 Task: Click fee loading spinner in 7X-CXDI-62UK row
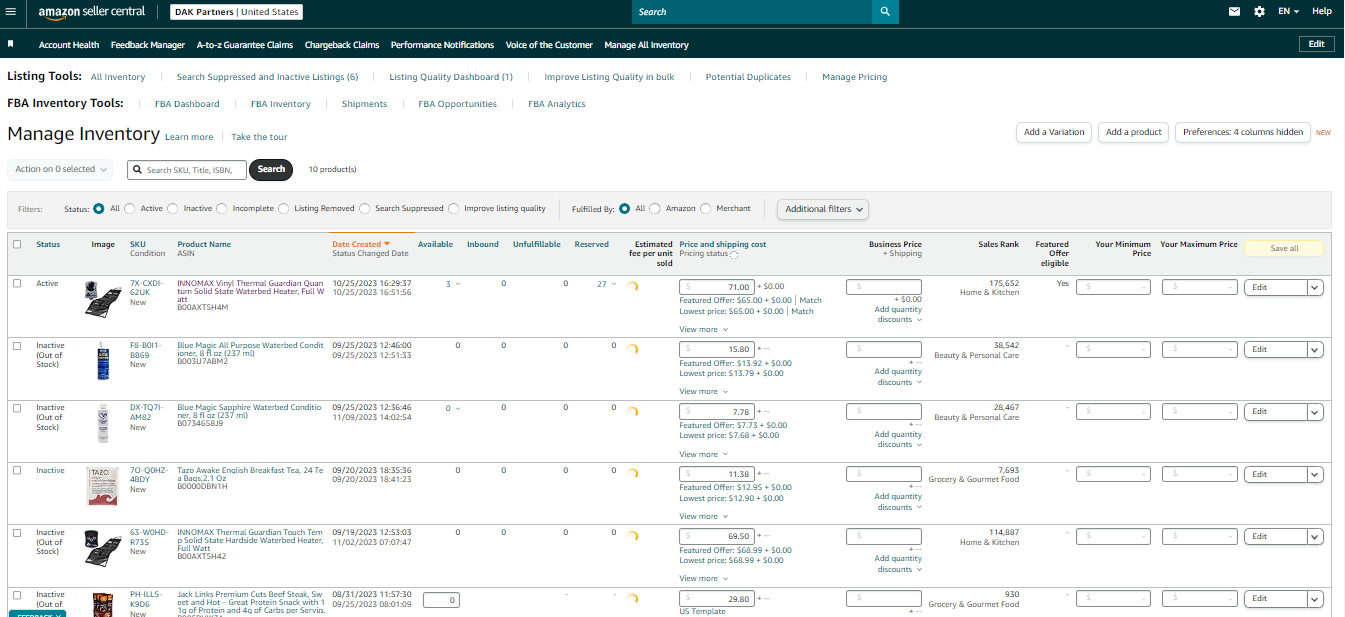(632, 287)
